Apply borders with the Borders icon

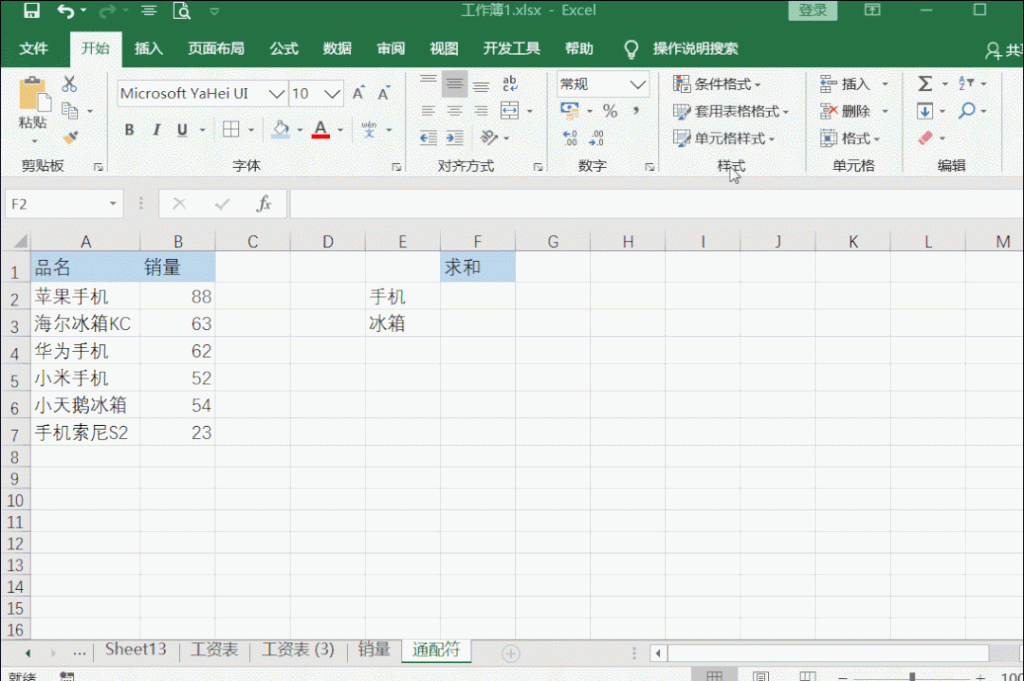[x=231, y=129]
